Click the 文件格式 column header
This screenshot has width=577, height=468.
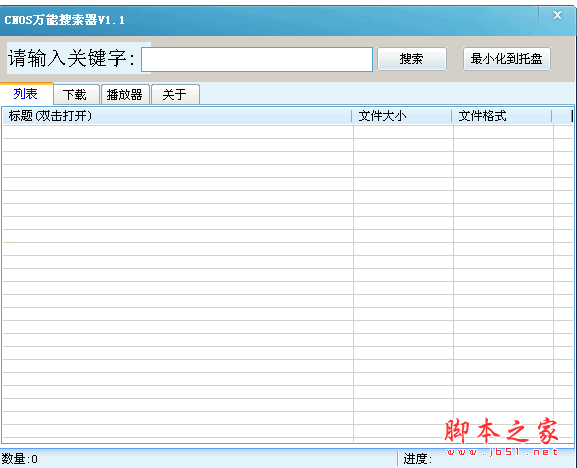point(502,116)
